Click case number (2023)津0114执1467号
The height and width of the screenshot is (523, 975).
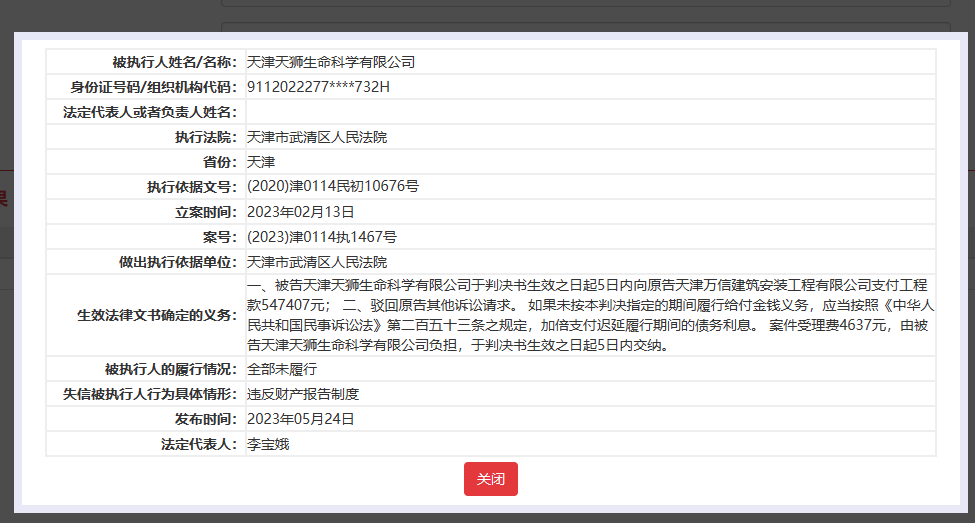[321, 237]
